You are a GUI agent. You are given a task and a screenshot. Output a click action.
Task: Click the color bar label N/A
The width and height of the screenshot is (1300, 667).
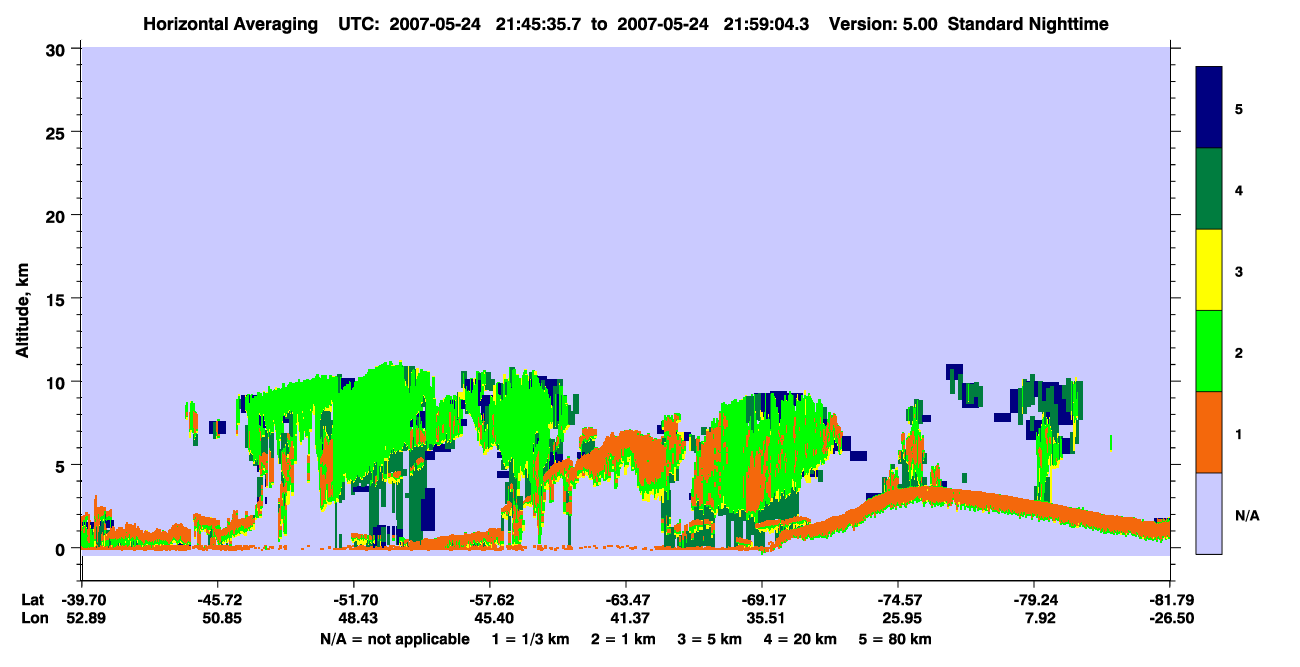pos(1246,516)
